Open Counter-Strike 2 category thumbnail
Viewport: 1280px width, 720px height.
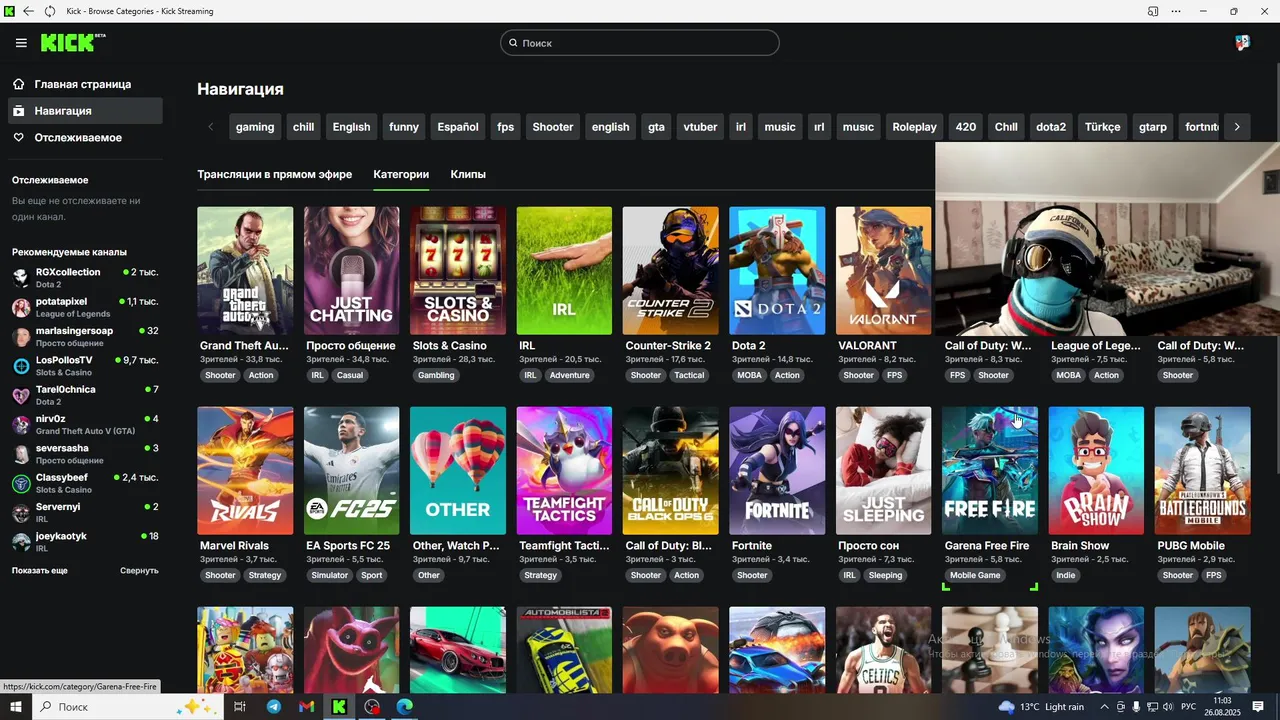671,271
